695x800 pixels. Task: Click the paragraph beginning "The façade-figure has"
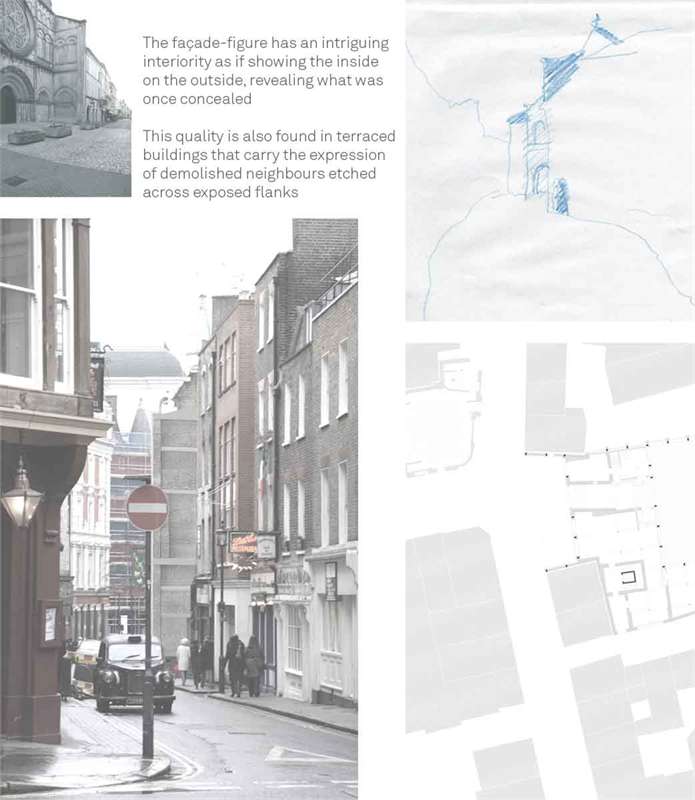tap(265, 71)
